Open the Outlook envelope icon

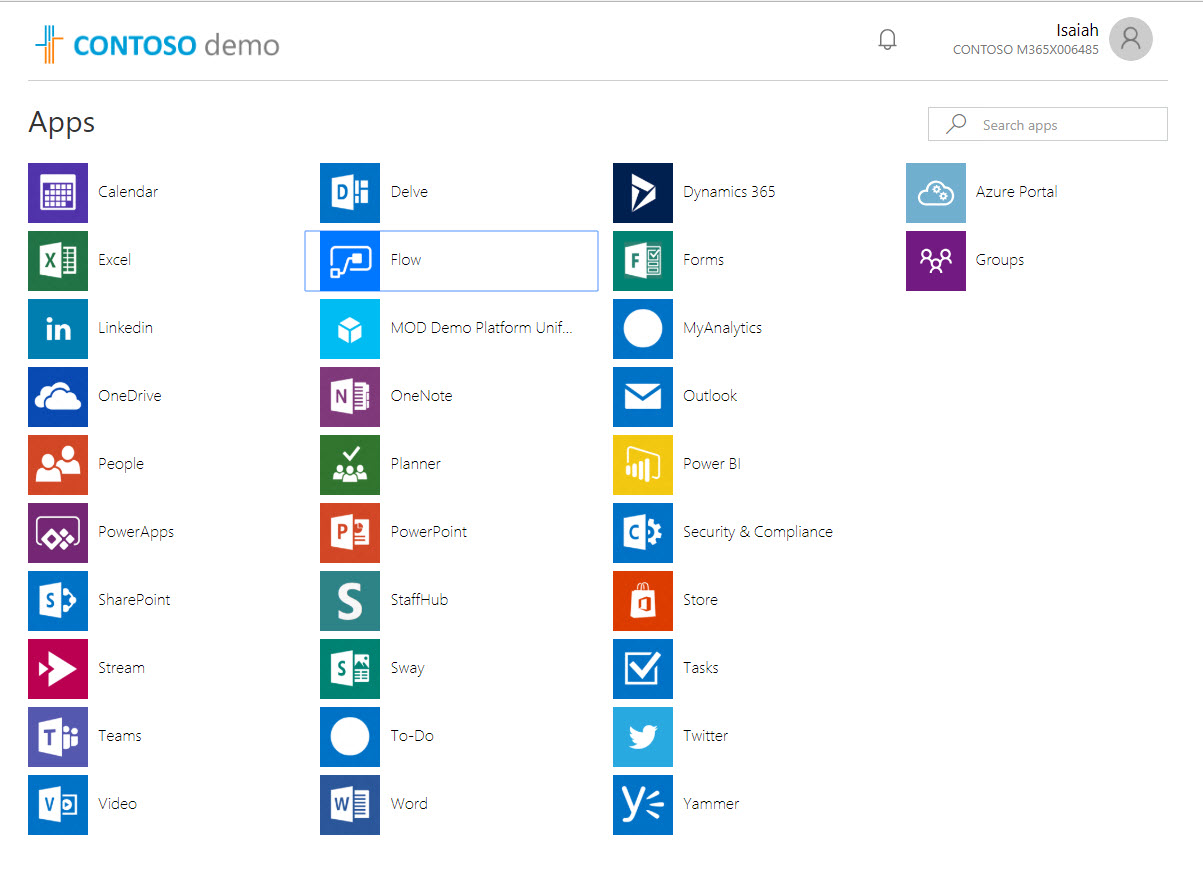point(643,397)
